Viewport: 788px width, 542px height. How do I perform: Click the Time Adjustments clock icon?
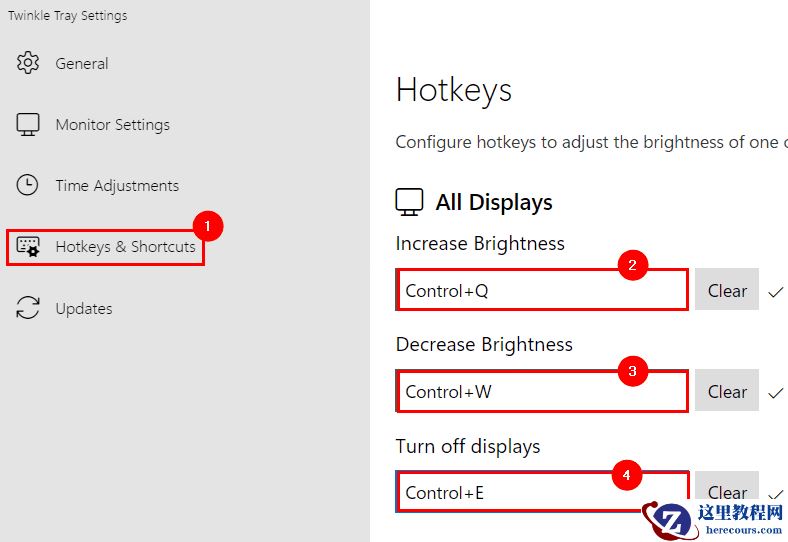click(28, 185)
